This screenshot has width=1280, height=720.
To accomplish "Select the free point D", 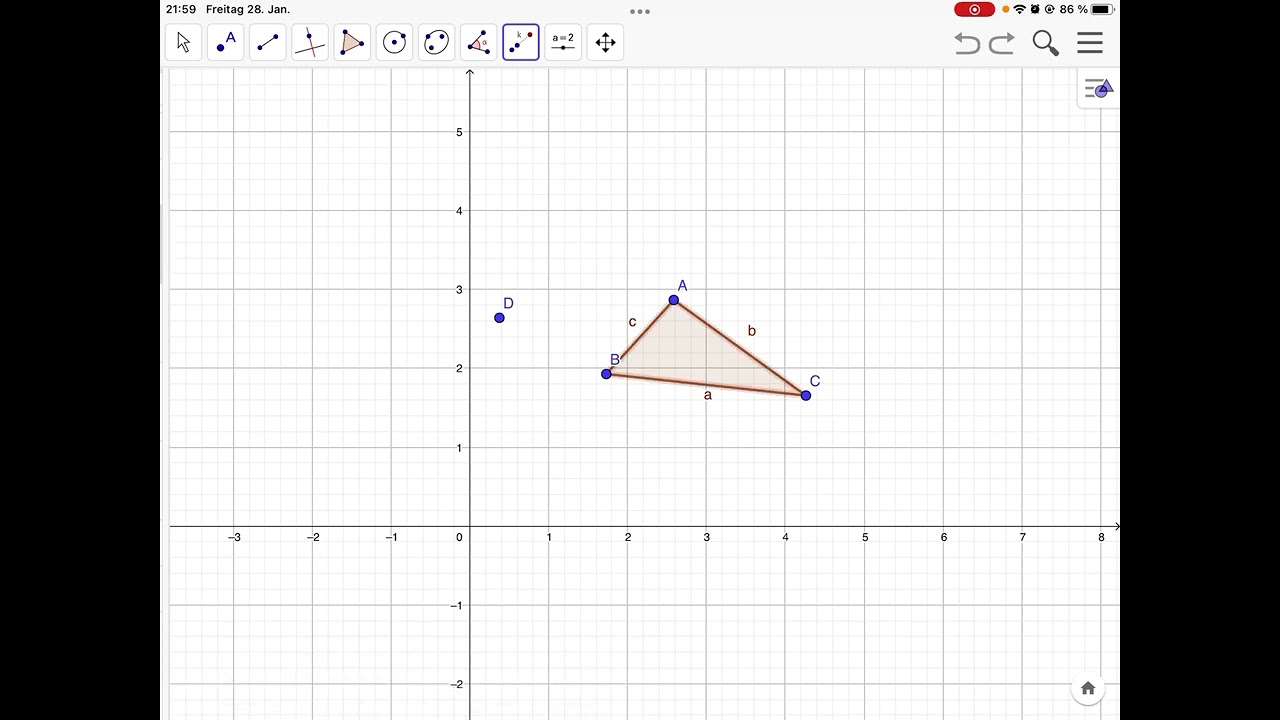I will click(x=500, y=318).
